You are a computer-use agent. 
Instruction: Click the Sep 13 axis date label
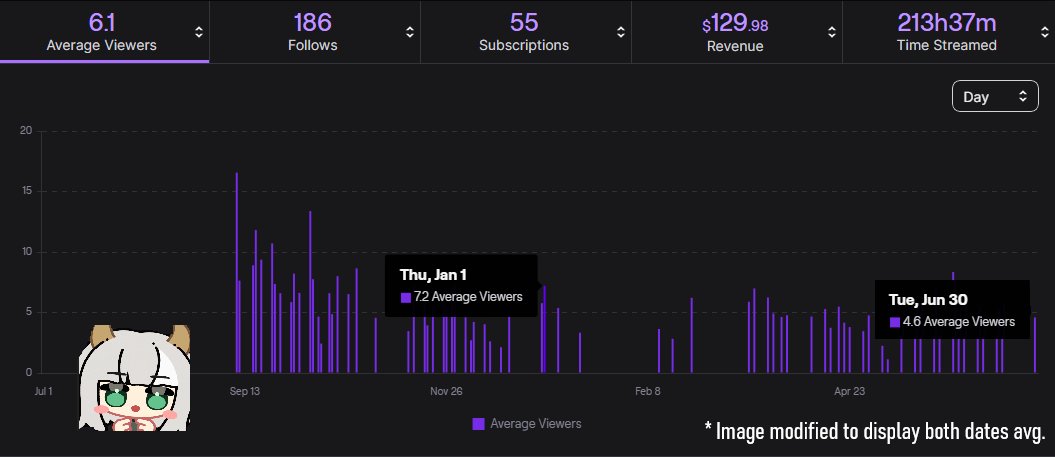245,392
